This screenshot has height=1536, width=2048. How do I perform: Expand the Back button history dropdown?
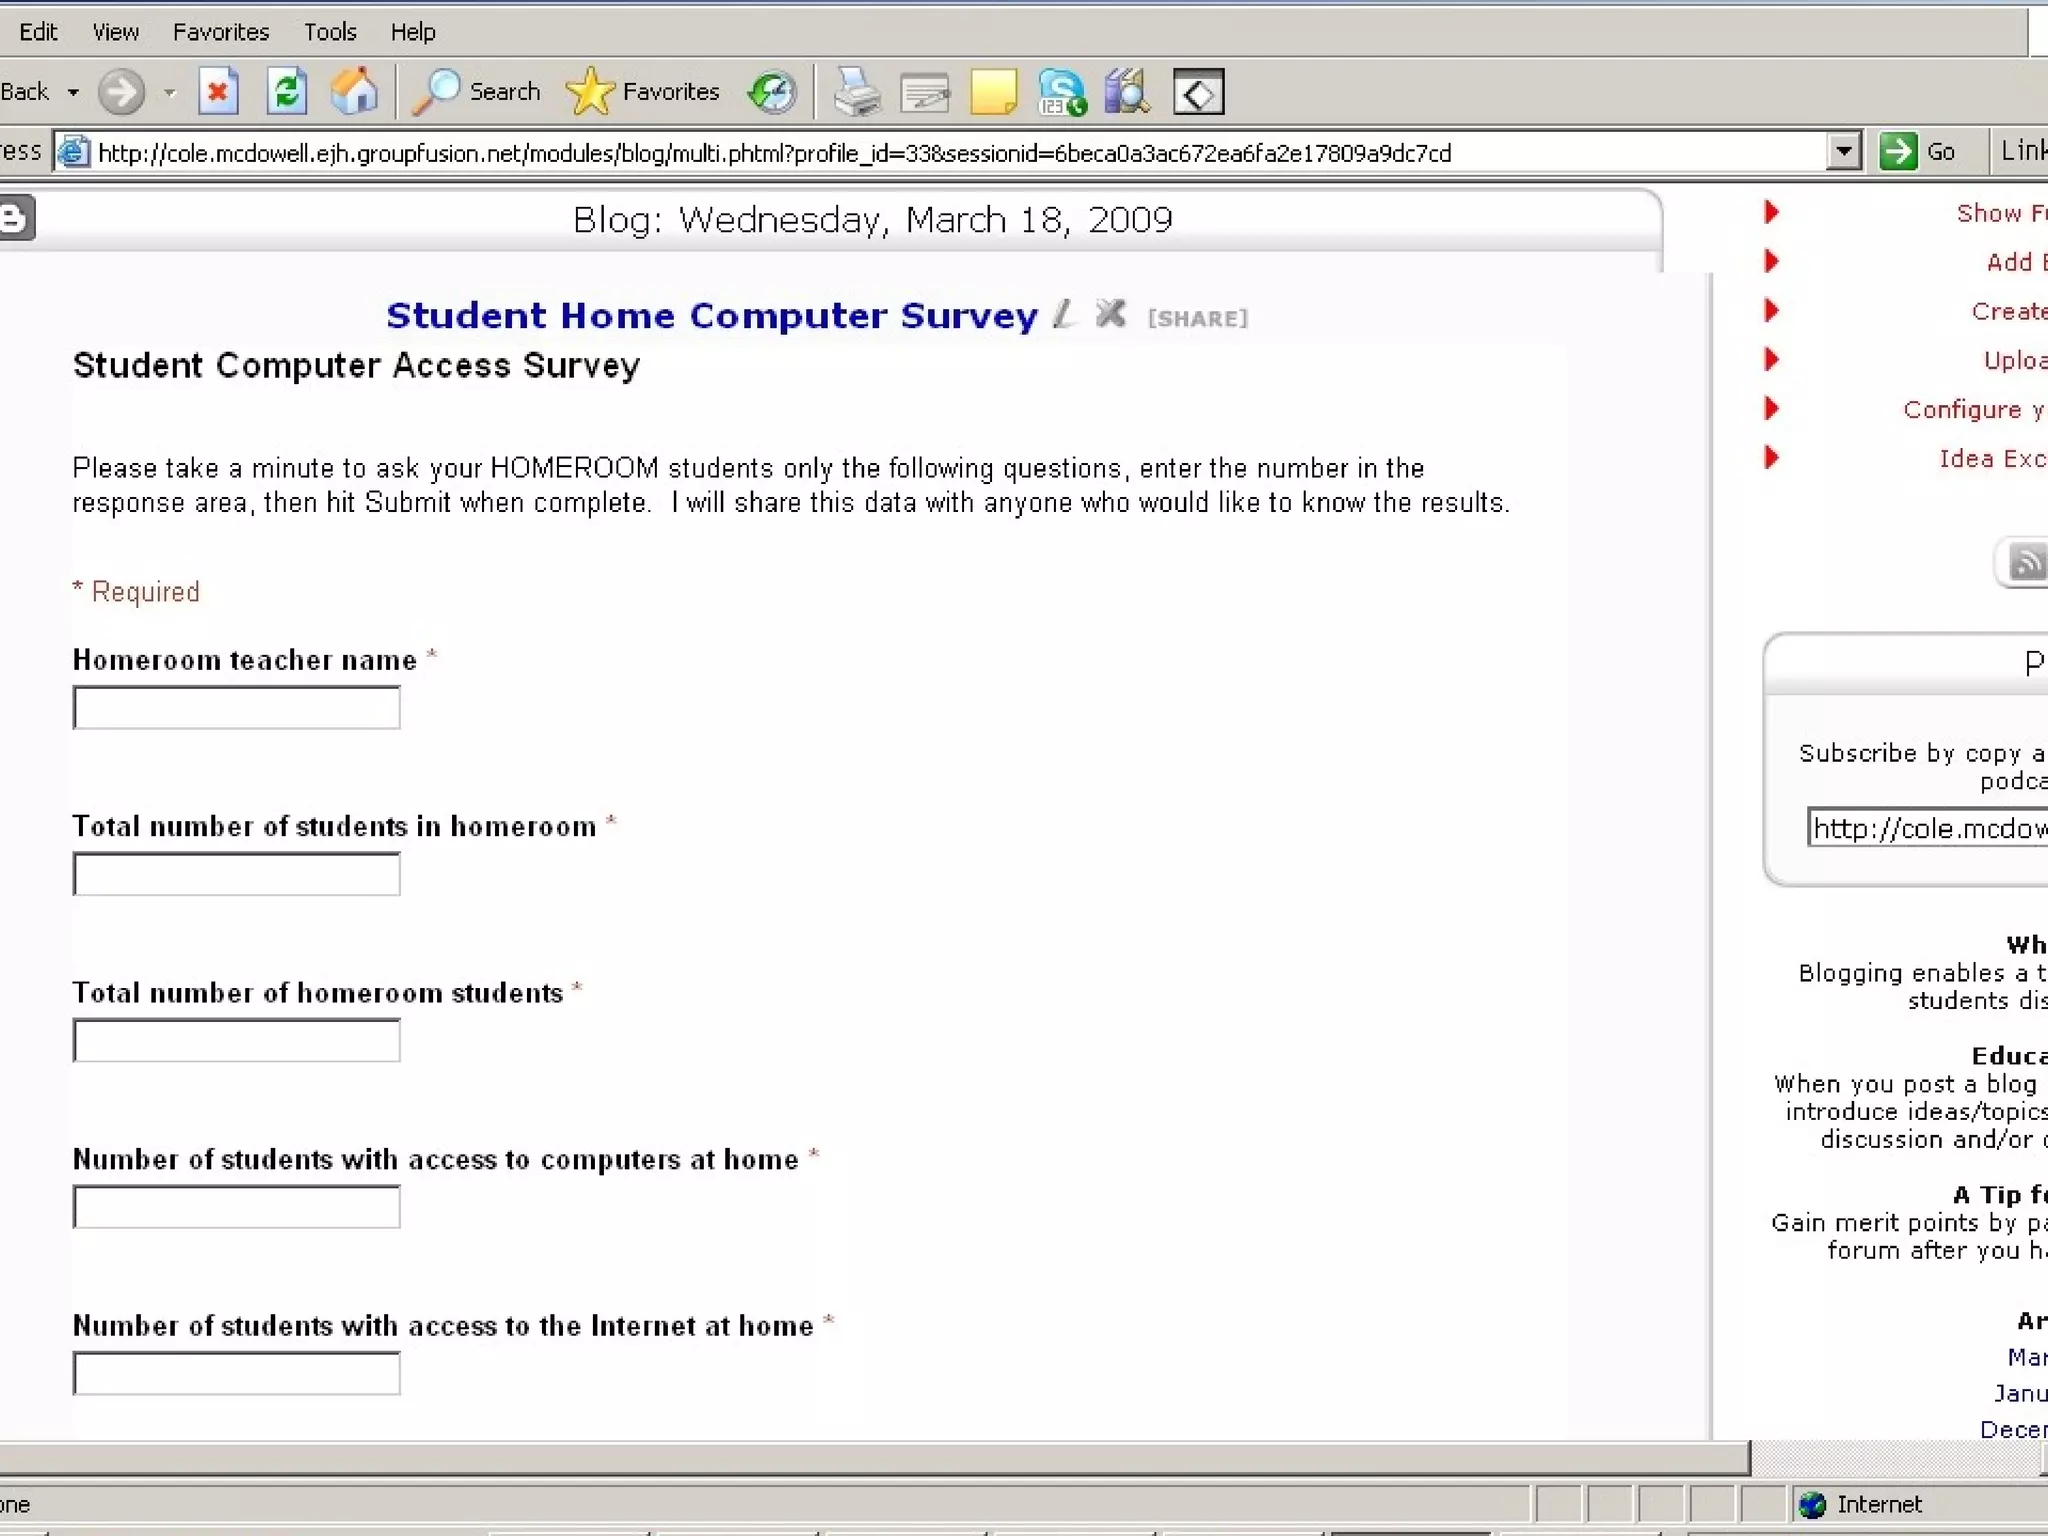[x=73, y=93]
